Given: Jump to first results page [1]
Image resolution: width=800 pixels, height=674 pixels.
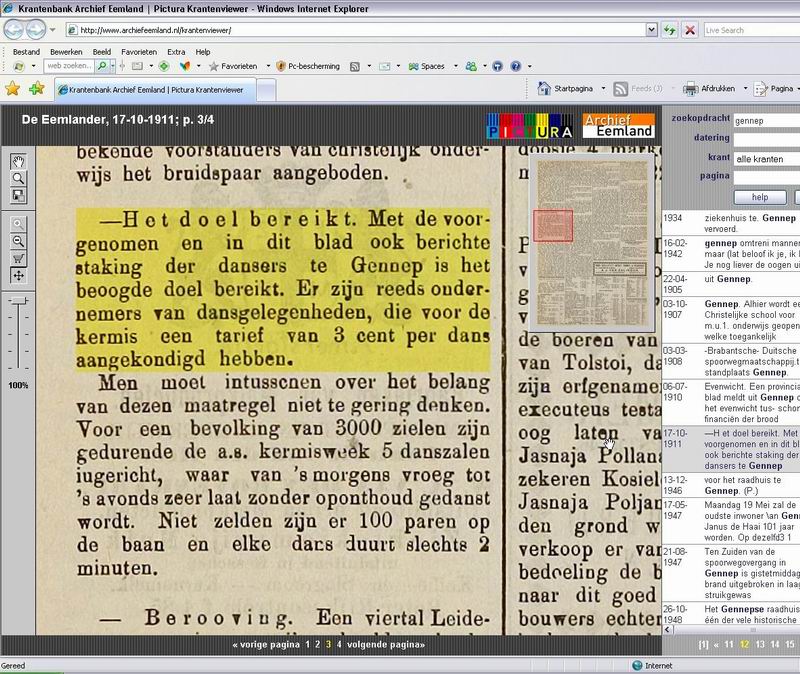Looking at the screenshot, I should point(703,644).
